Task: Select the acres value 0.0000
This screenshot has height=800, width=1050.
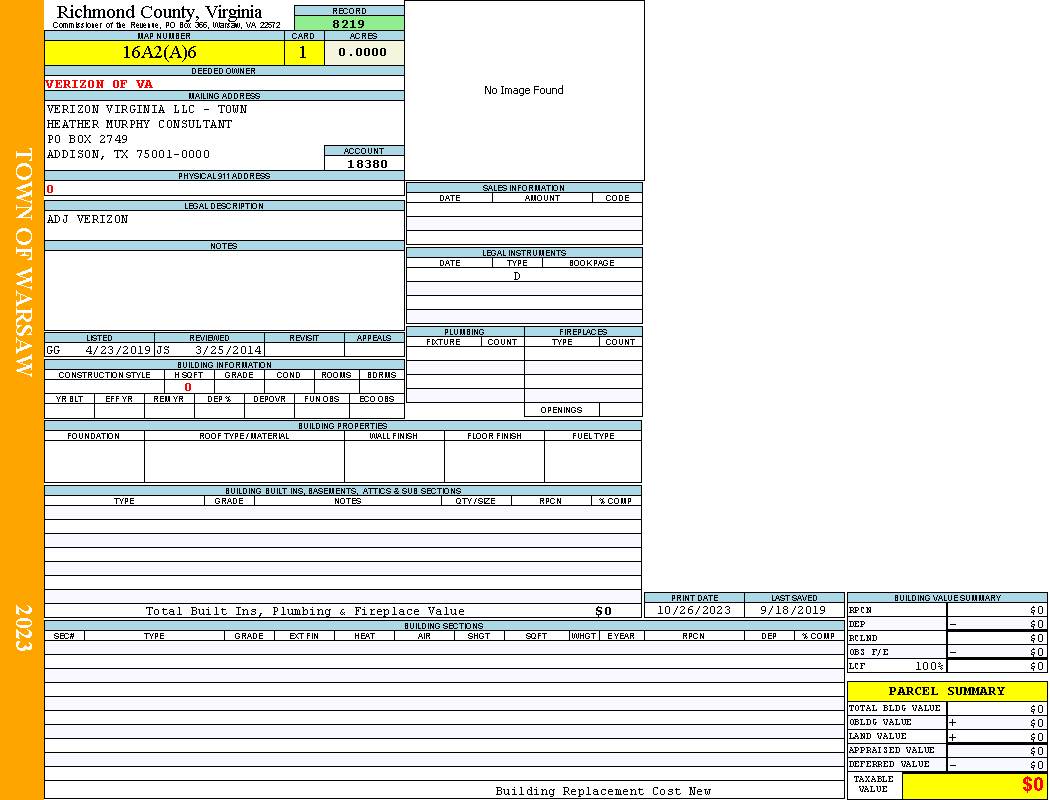Action: [x=363, y=53]
